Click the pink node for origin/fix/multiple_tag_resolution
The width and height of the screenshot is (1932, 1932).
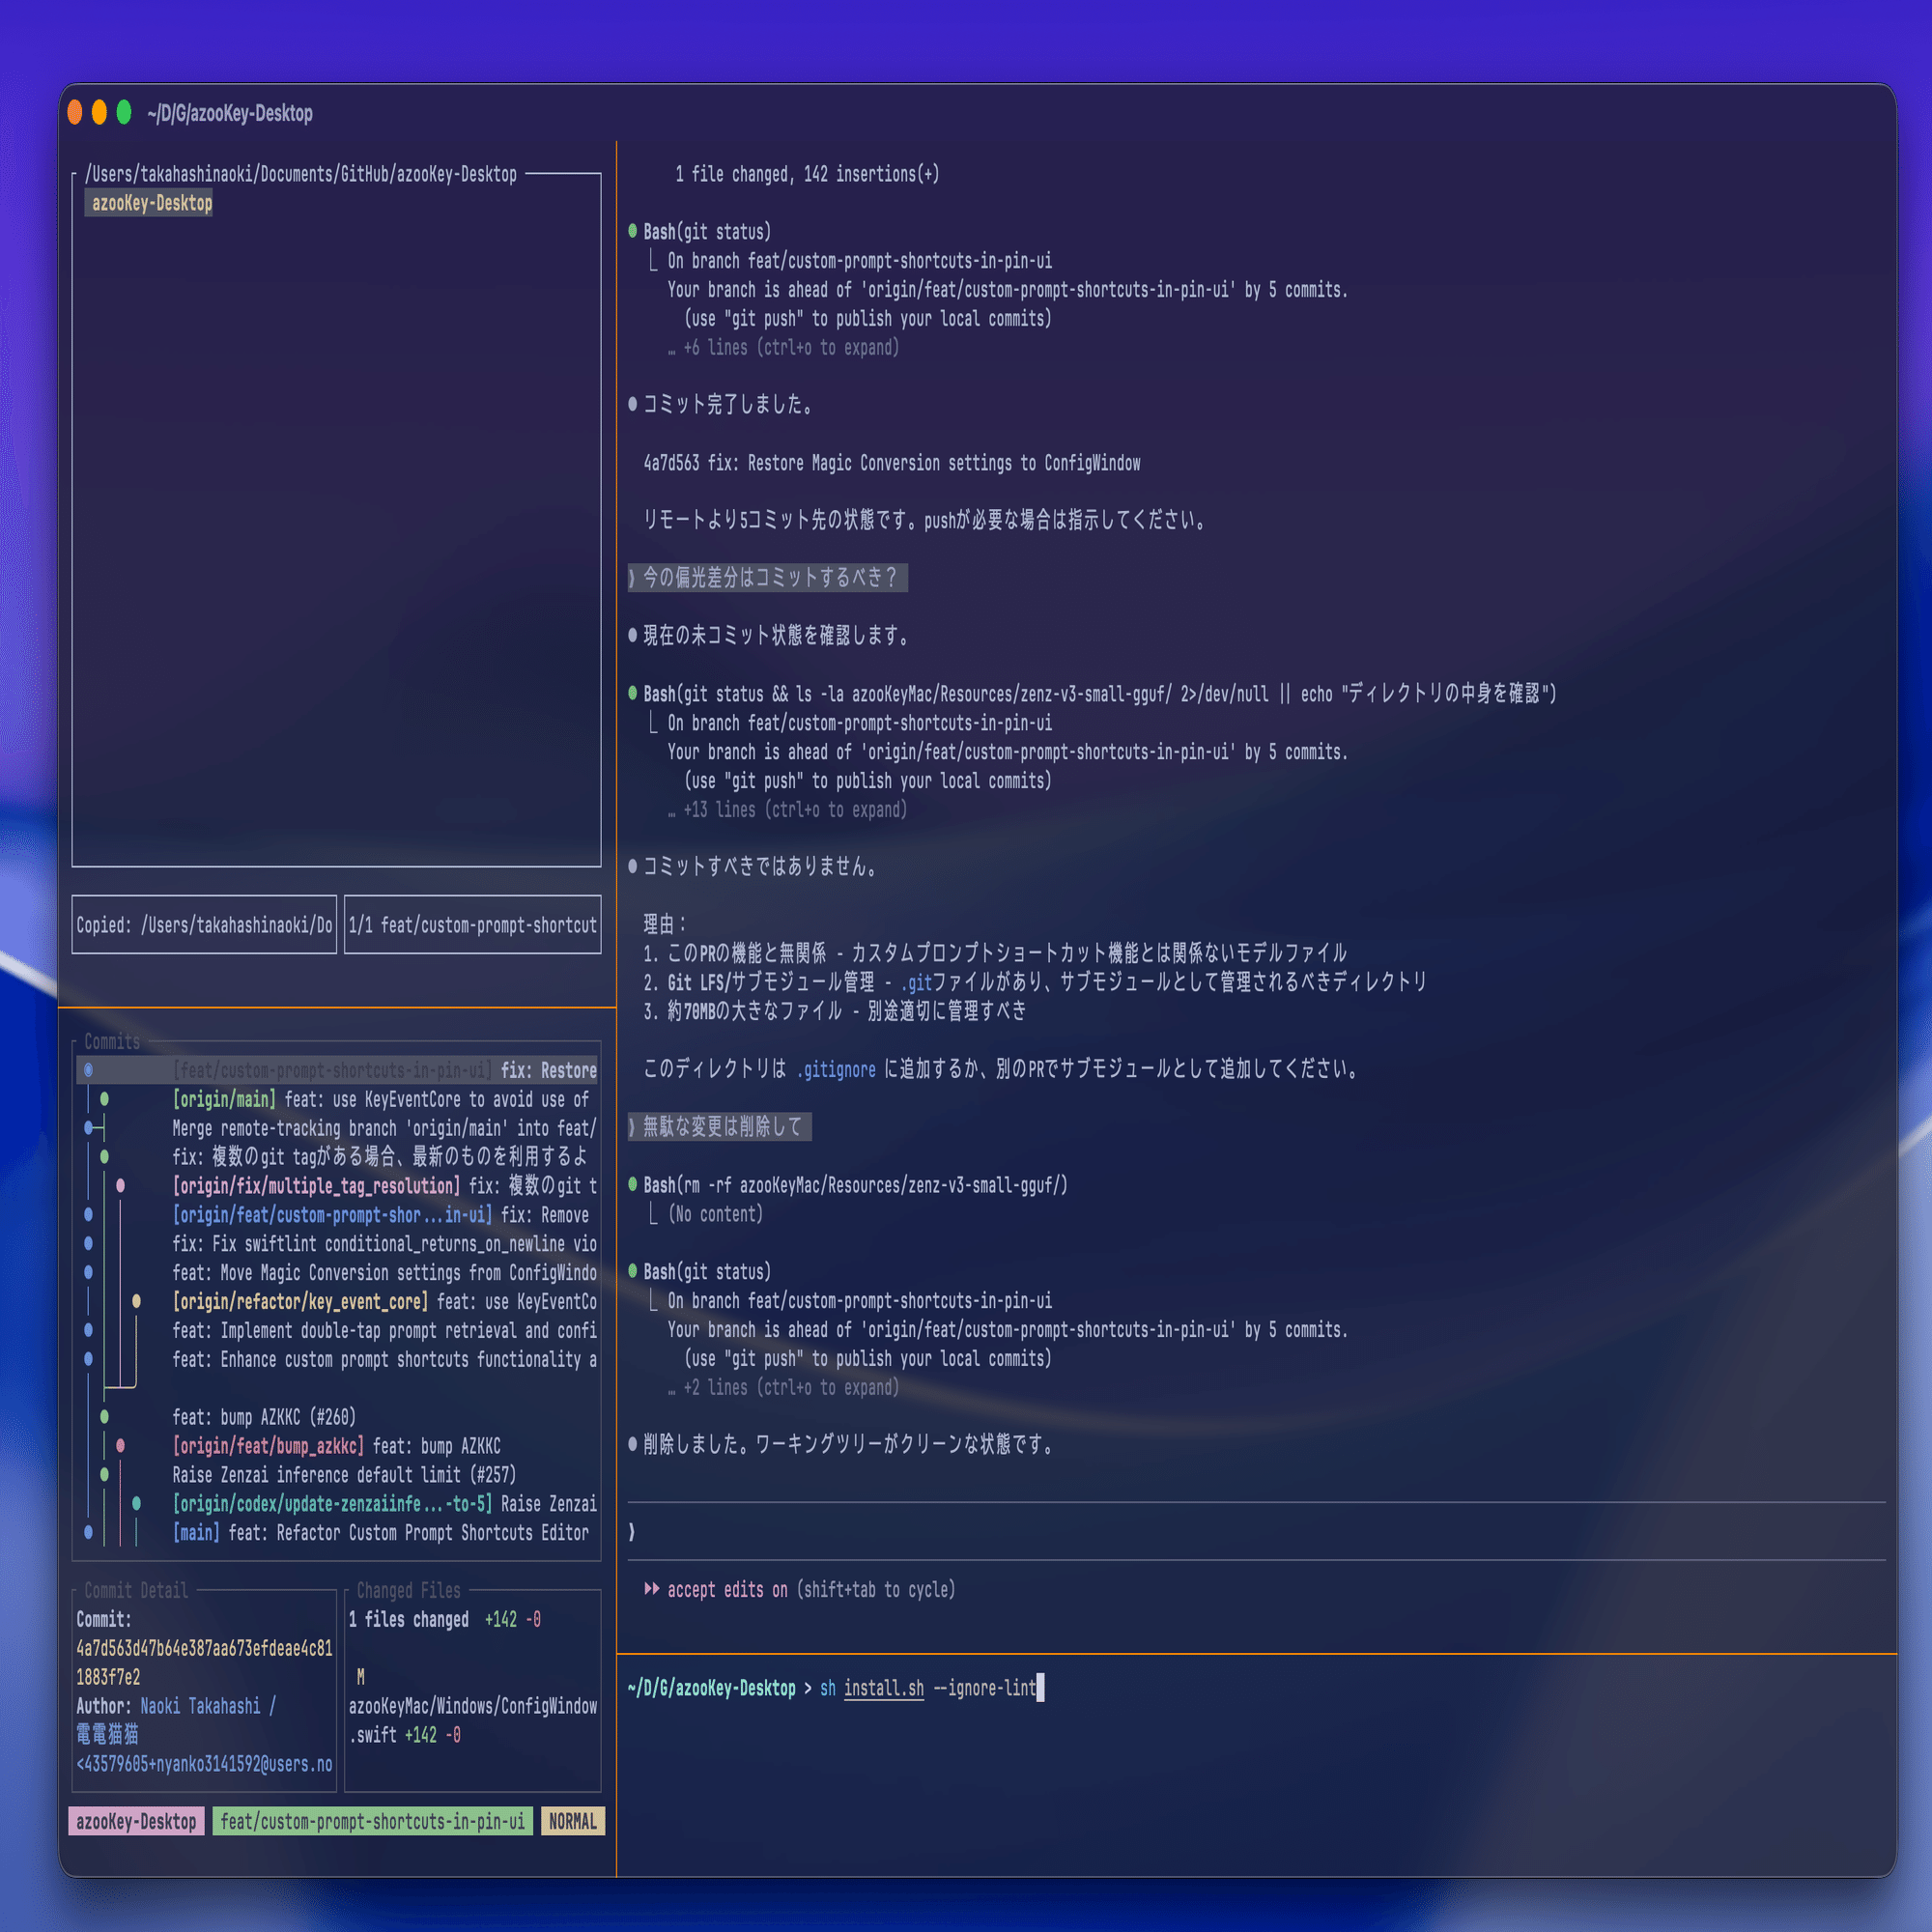(x=120, y=1186)
